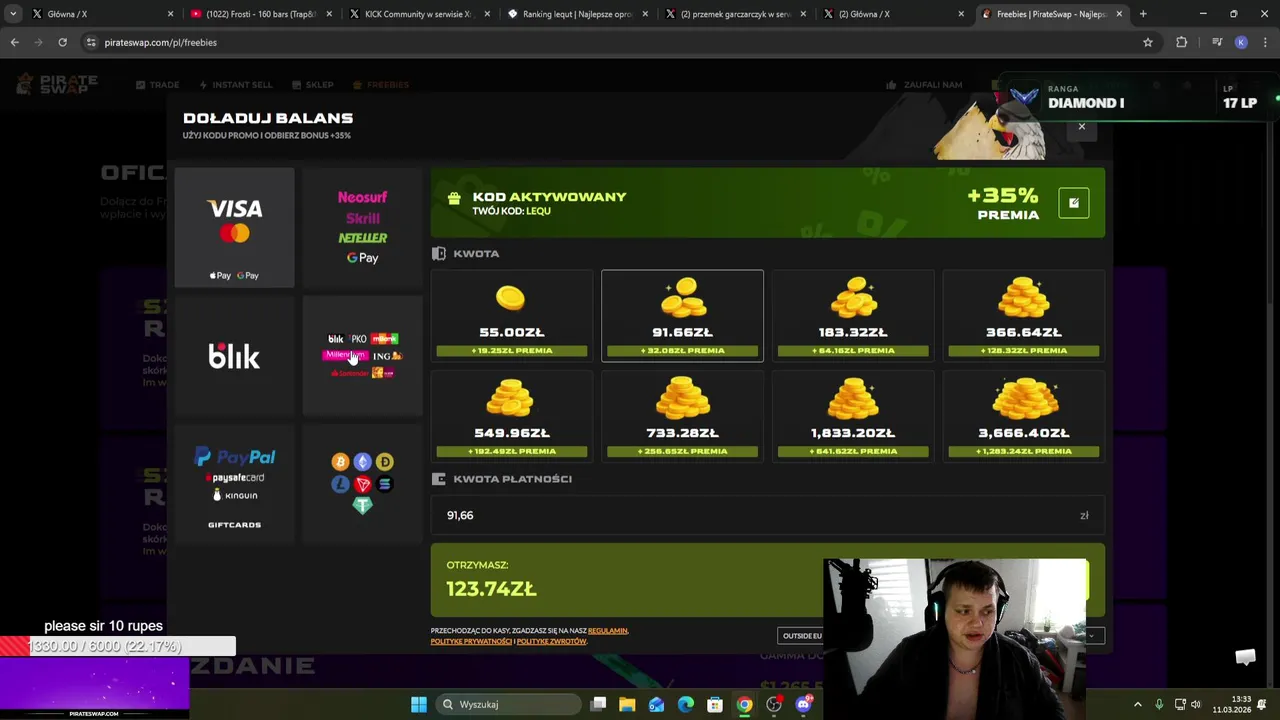Open the Chrome profile avatar
Screen dimensions: 1280x720
click(1241, 42)
